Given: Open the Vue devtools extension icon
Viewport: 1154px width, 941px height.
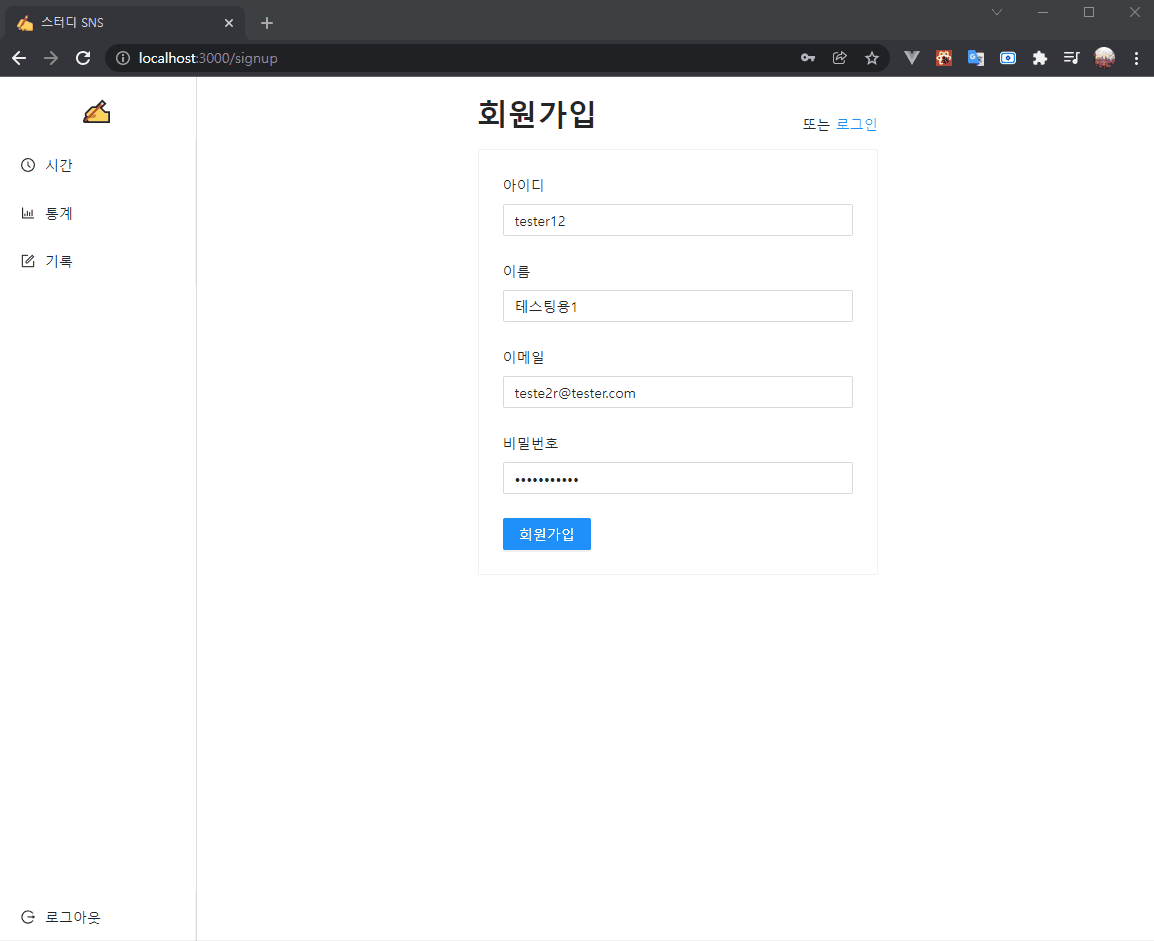Looking at the screenshot, I should pos(912,58).
